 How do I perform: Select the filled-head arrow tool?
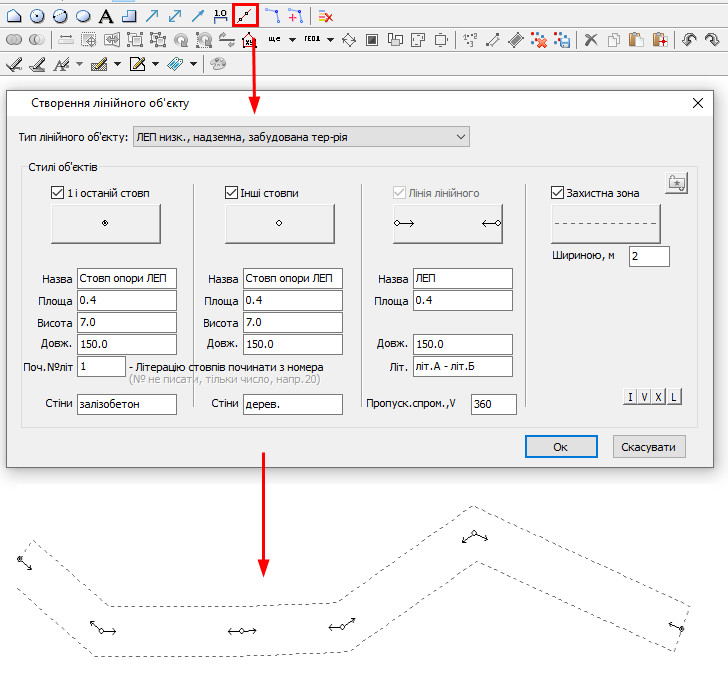[x=198, y=16]
